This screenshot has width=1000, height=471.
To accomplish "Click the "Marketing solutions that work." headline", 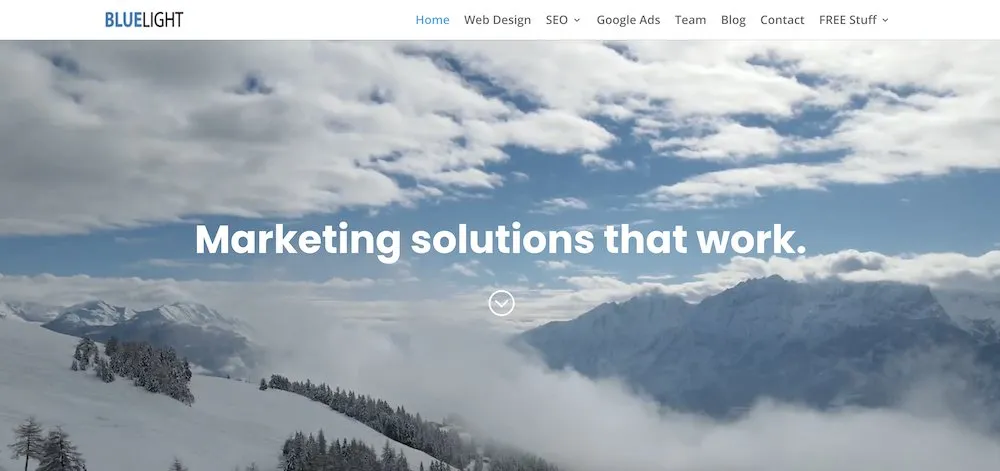I will [501, 240].
